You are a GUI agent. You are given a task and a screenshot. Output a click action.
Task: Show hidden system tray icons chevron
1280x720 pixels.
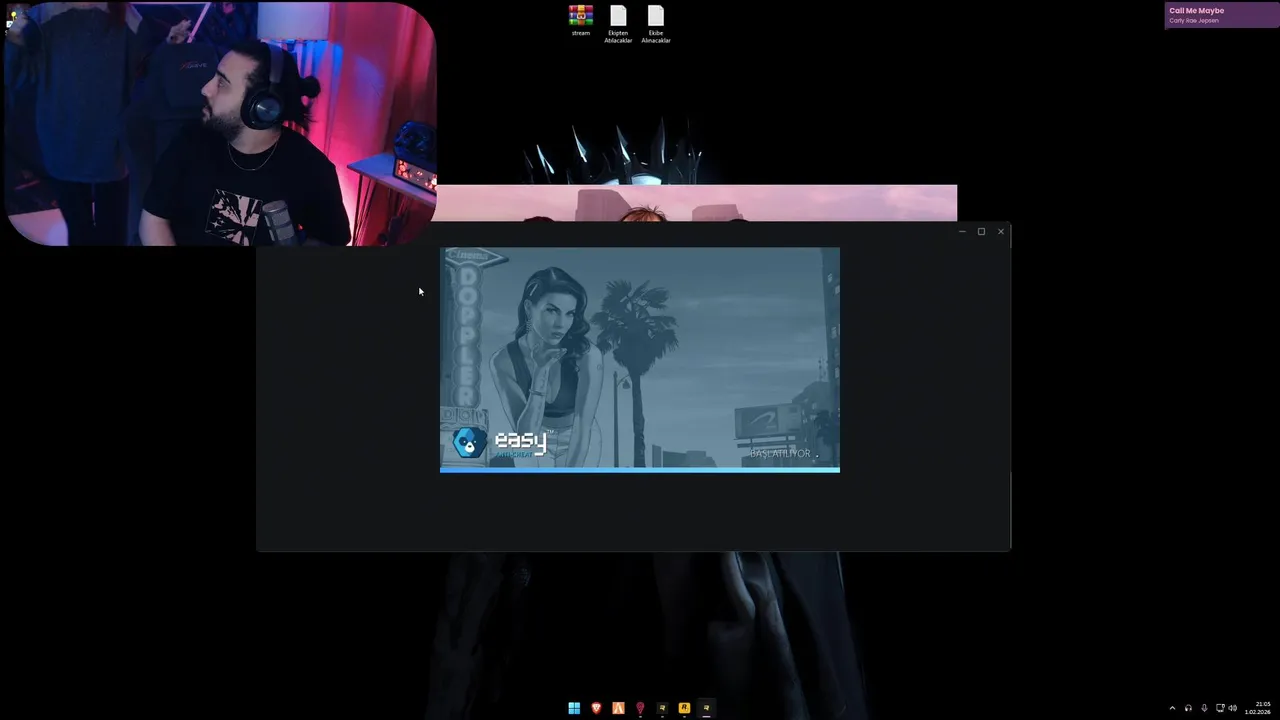coord(1172,708)
